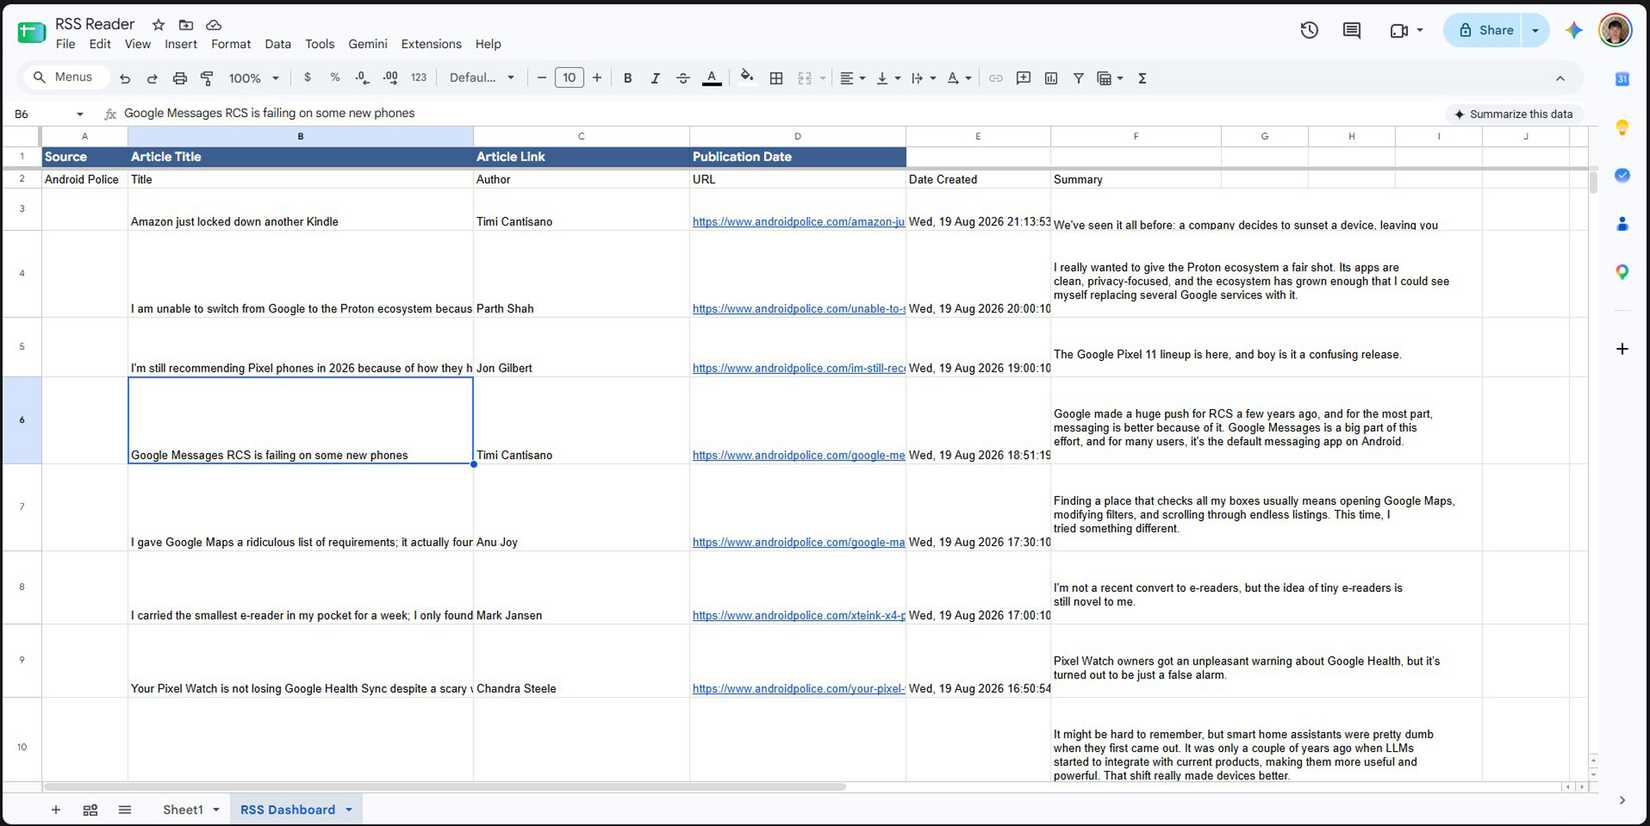Image resolution: width=1650 pixels, height=826 pixels.
Task: Increase font size plus button
Action: coord(597,78)
